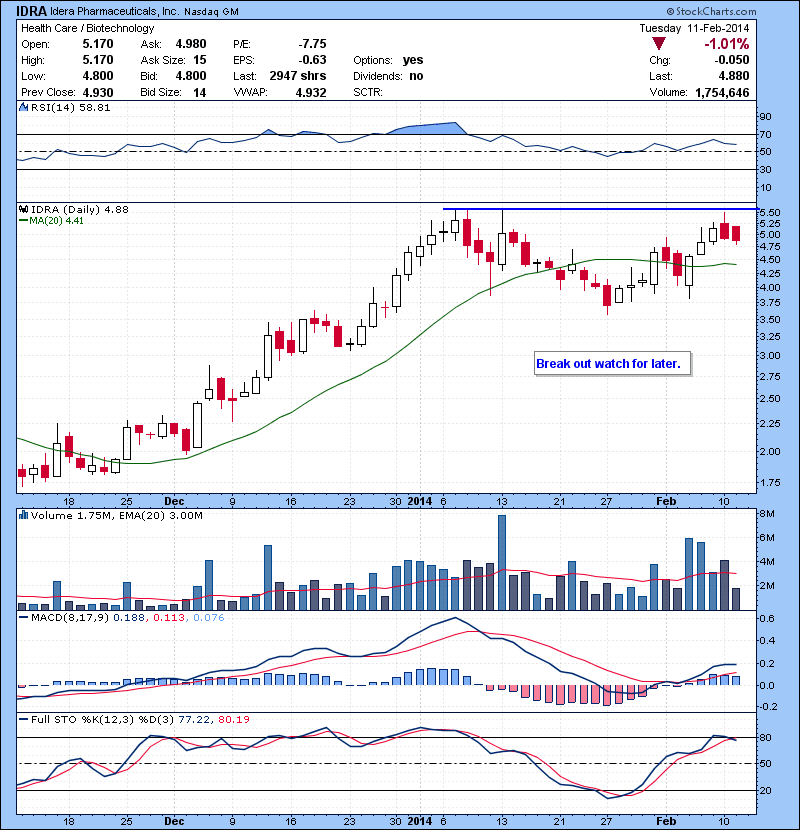Viewport: 800px width, 830px height.
Task: Click the Ask Size value 15
Action: coord(200,60)
